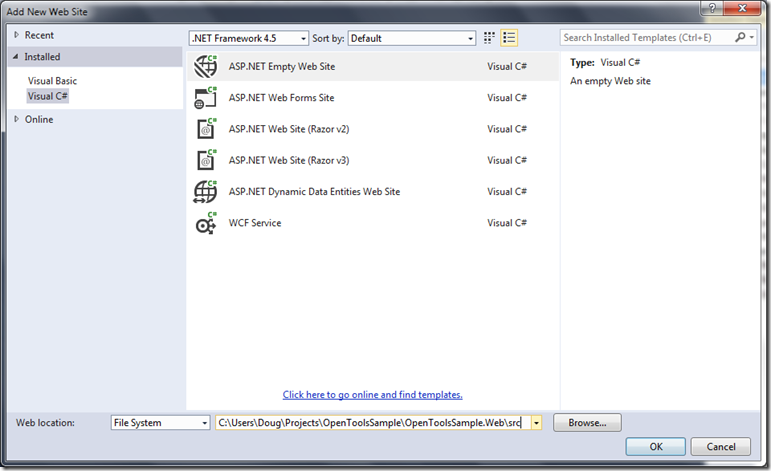The width and height of the screenshot is (771, 471).
Task: Select Visual Basic in the tree
Action: pyautogui.click(x=52, y=81)
